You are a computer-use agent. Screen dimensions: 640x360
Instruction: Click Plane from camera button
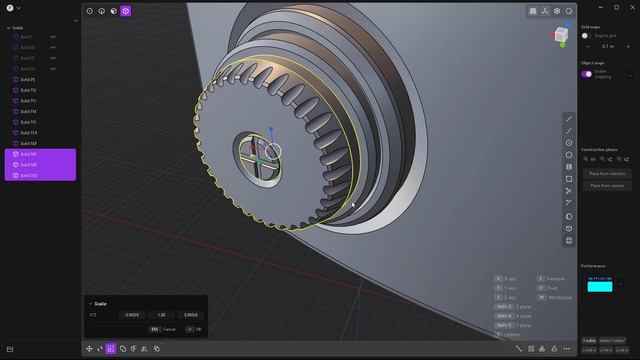607,186
